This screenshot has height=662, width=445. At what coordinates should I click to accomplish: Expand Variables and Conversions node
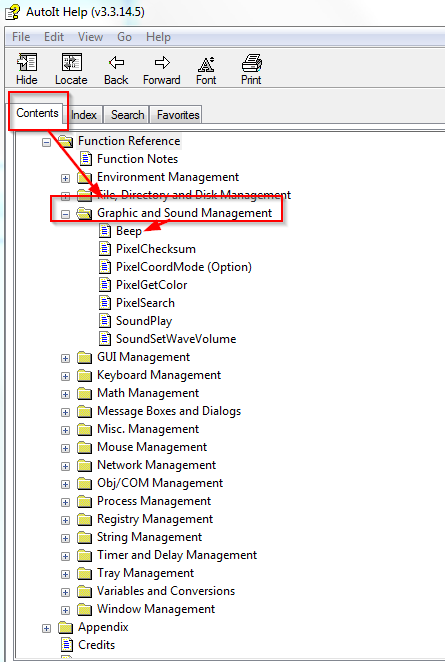(x=65, y=592)
